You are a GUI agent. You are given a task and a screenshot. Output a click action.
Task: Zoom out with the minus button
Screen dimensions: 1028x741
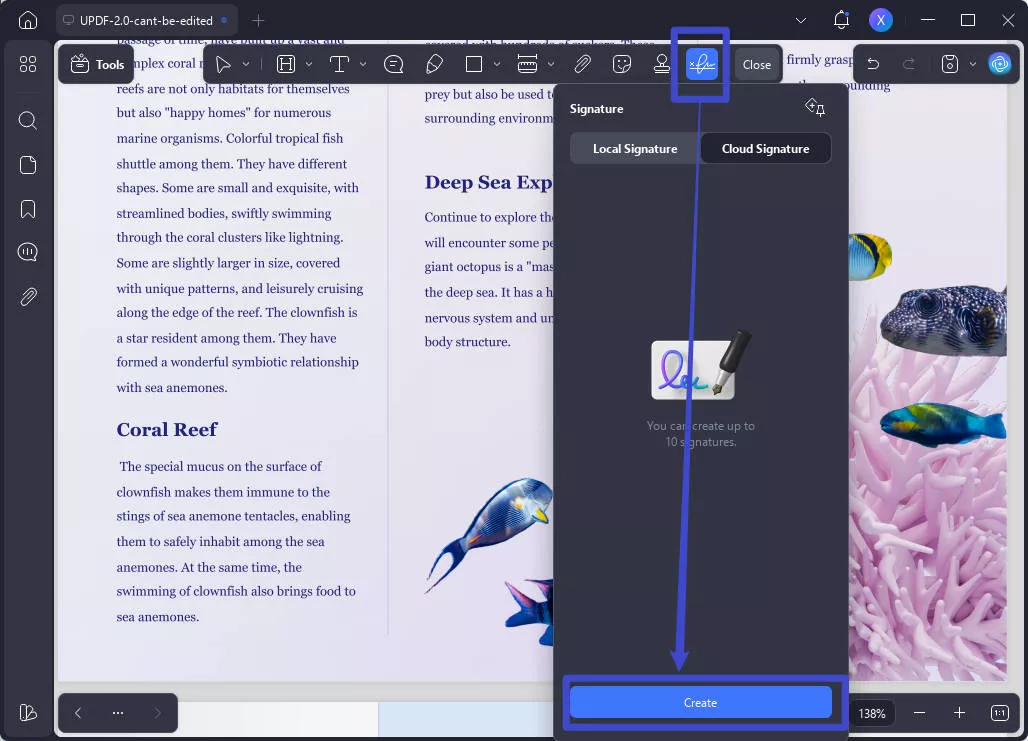(919, 713)
